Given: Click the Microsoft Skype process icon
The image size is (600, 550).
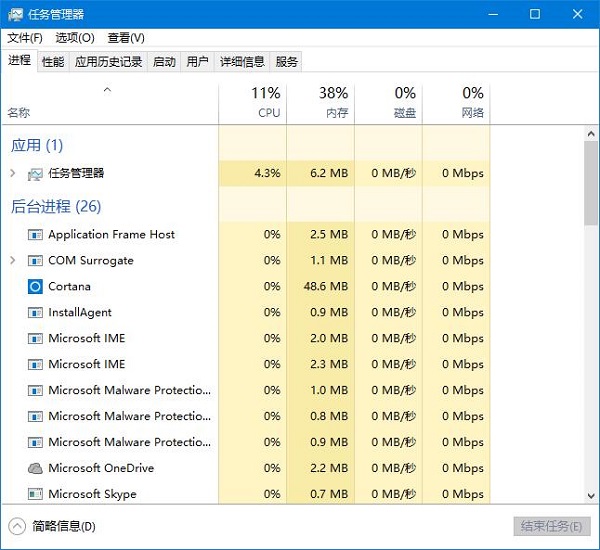Looking at the screenshot, I should click(x=35, y=494).
